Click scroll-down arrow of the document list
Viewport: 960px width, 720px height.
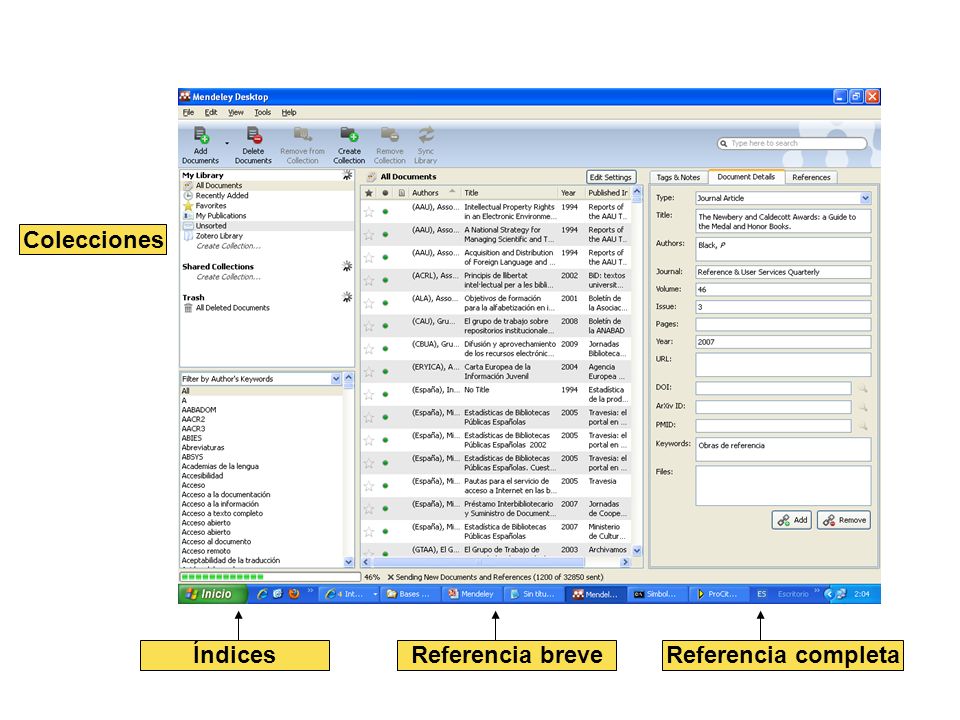pos(637,550)
